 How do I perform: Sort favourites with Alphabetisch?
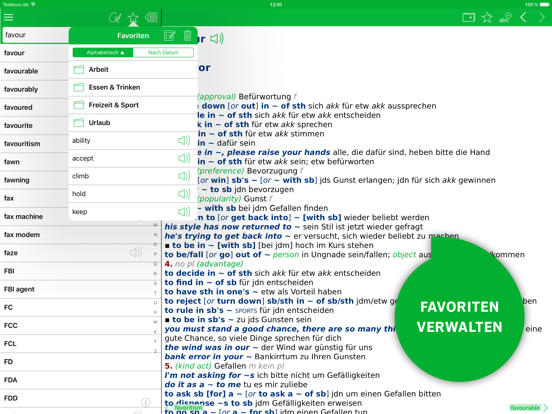[x=103, y=52]
